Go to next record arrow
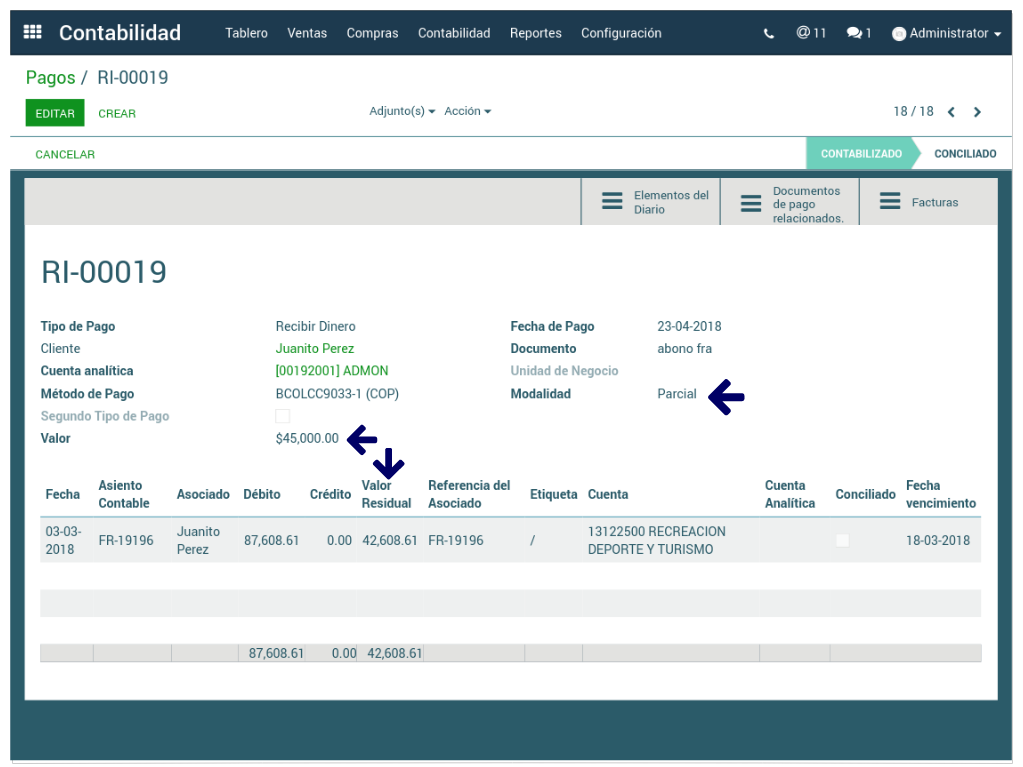1023x767 pixels. 977,112
